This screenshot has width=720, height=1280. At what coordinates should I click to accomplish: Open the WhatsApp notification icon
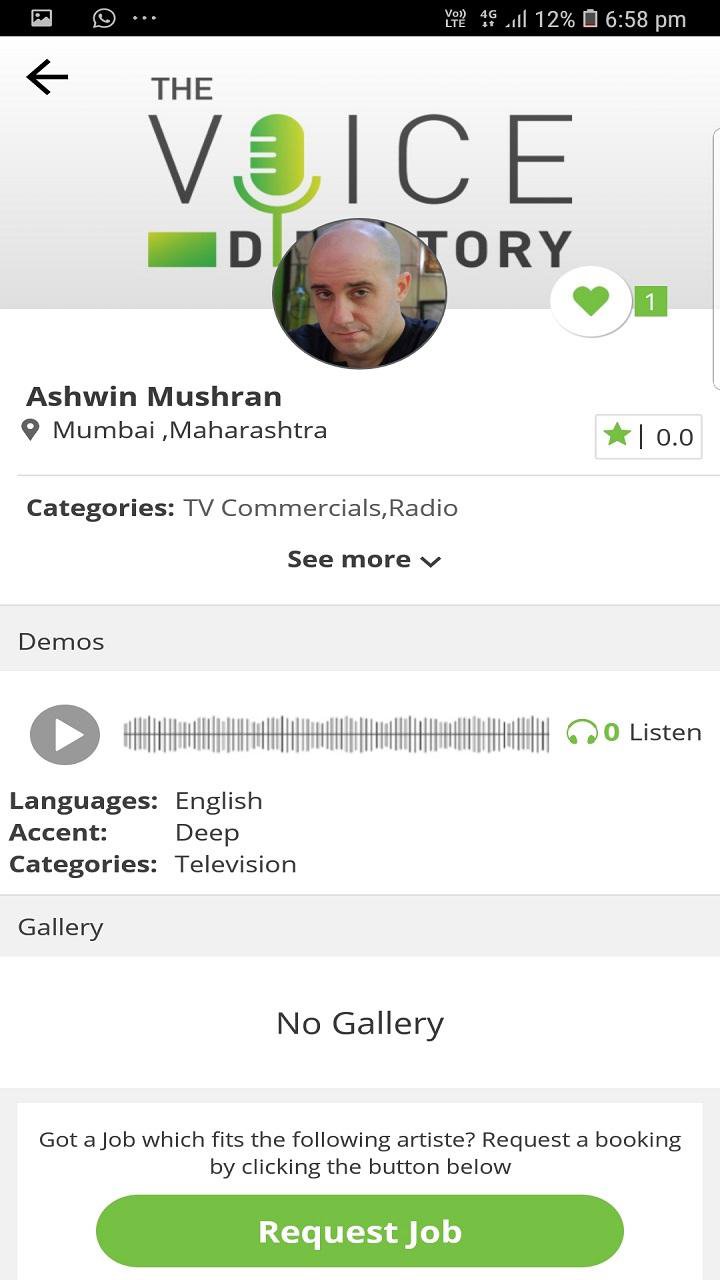104,18
